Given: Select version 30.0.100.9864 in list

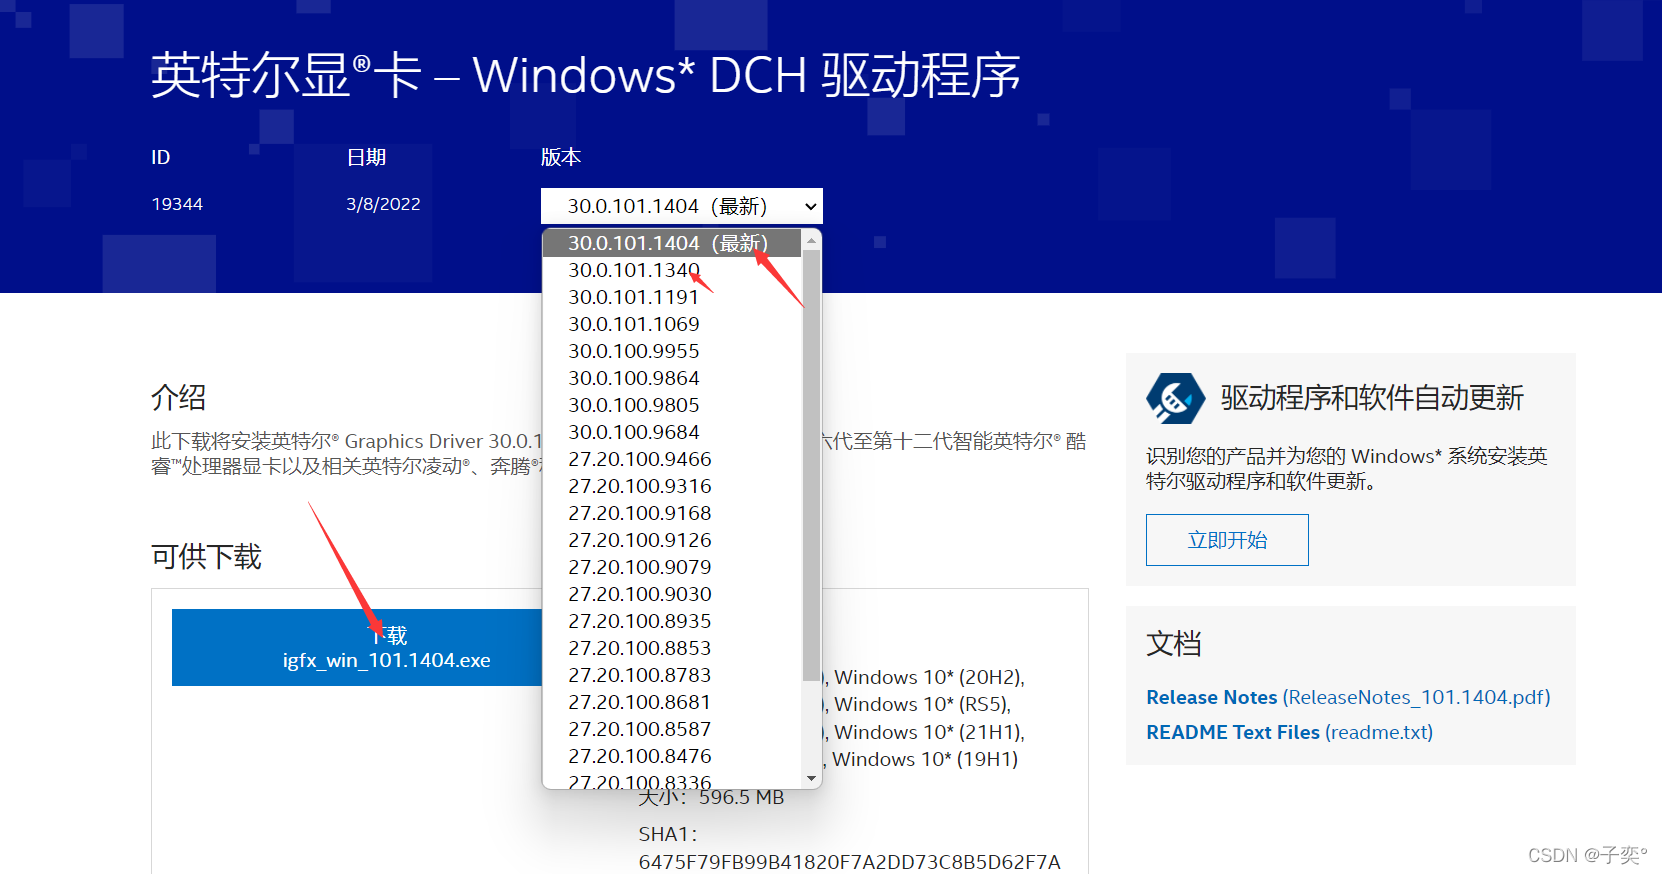Looking at the screenshot, I should (672, 378).
